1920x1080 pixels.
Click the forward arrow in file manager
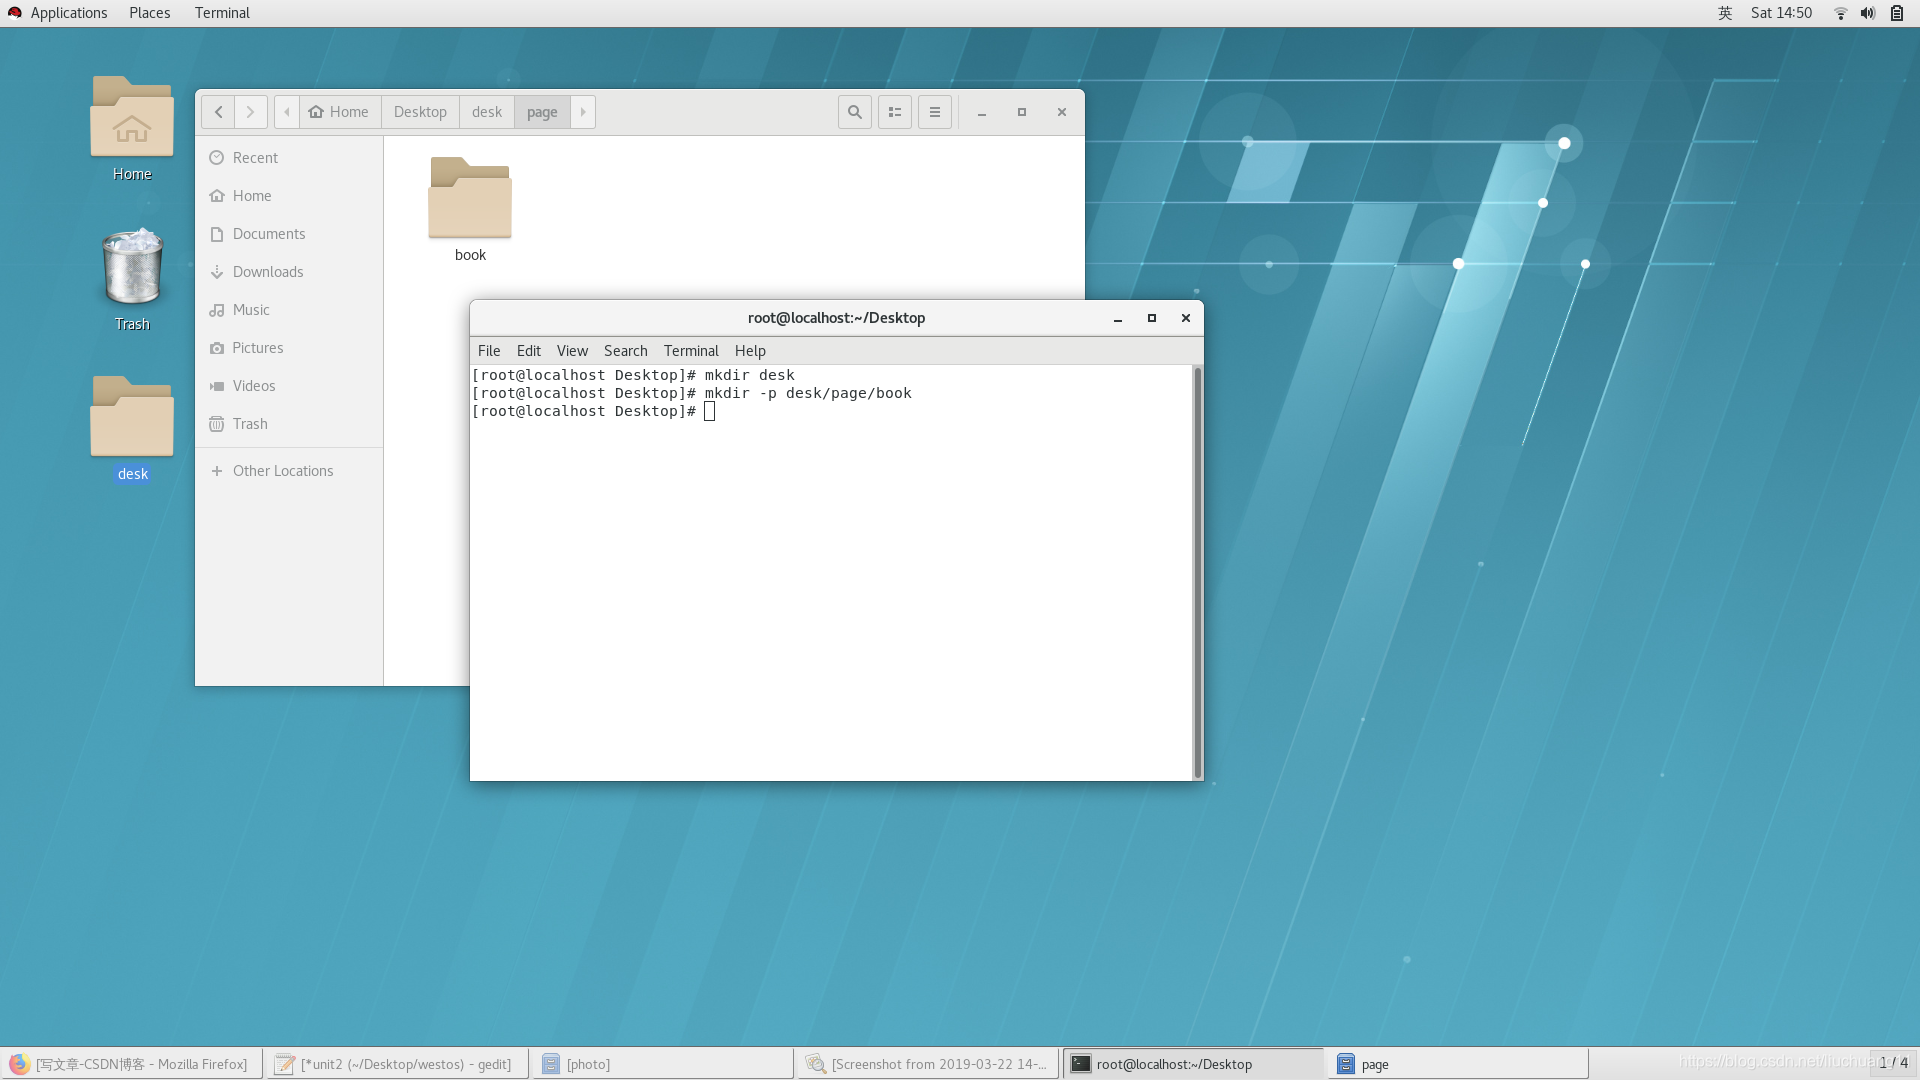(251, 112)
